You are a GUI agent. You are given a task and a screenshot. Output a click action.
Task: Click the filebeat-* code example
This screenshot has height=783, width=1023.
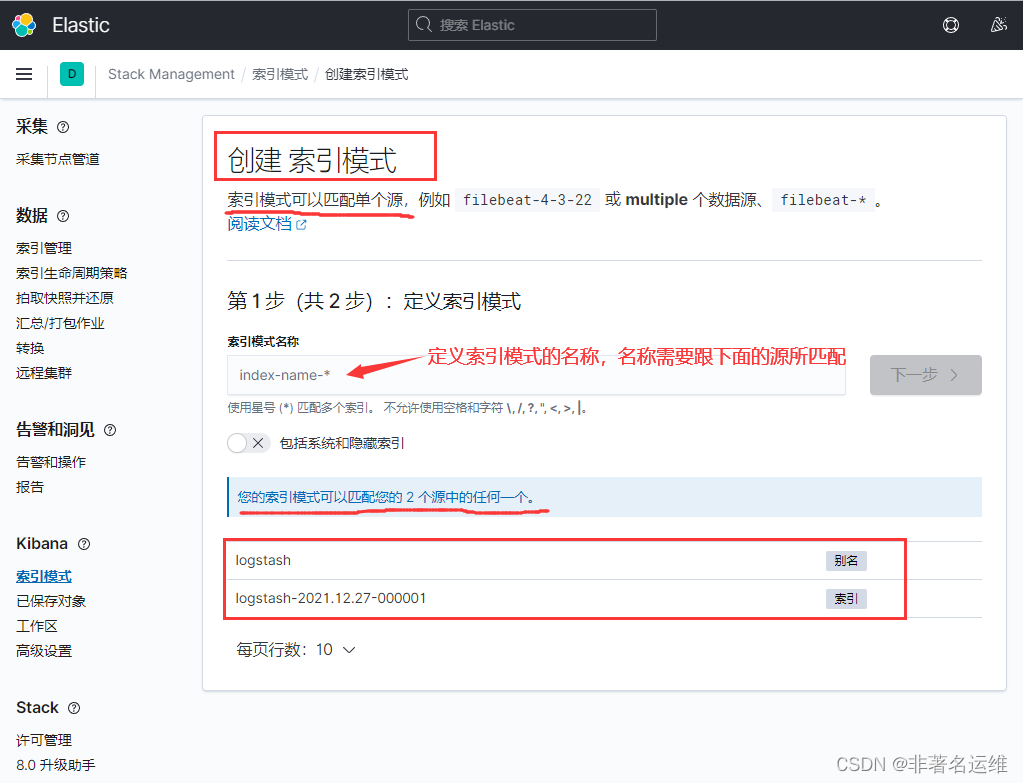click(823, 200)
